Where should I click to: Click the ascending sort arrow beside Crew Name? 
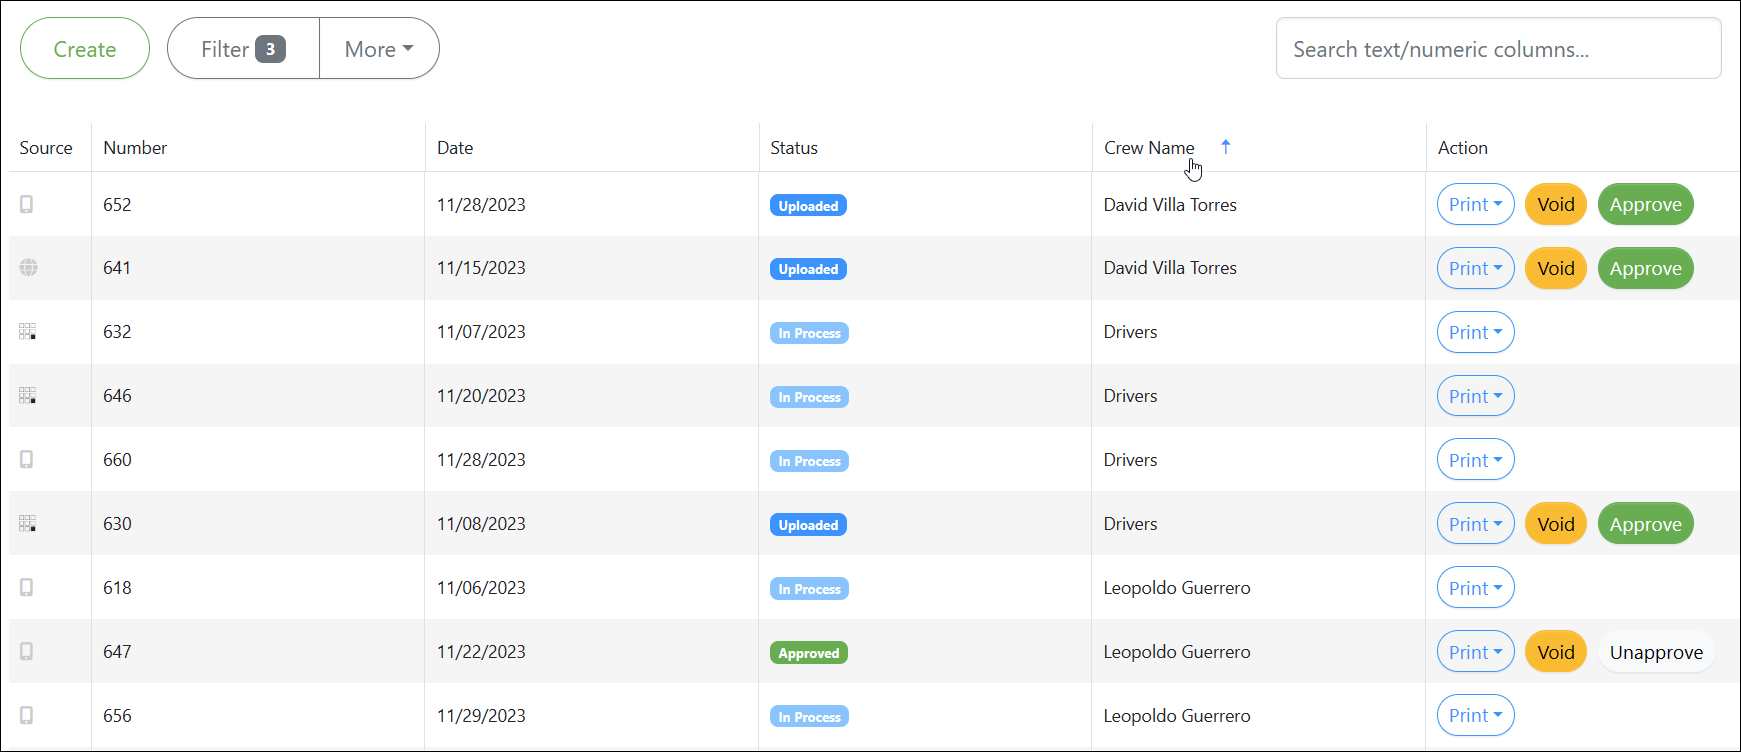click(x=1225, y=147)
